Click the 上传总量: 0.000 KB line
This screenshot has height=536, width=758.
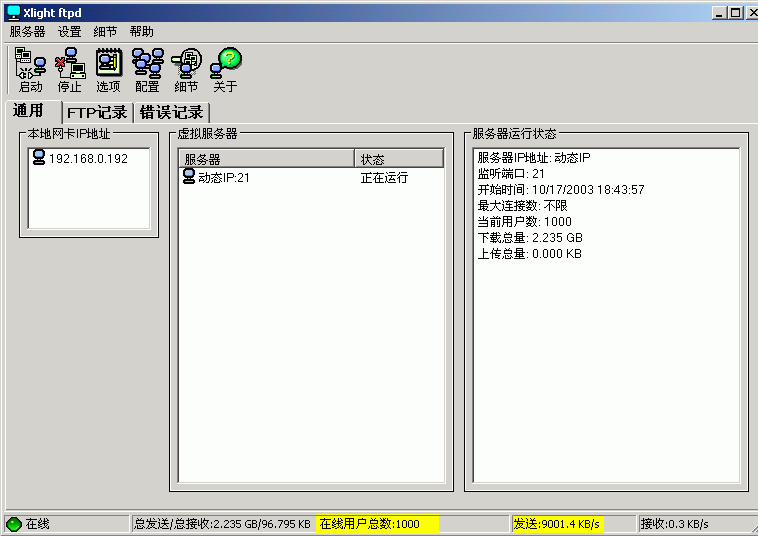coord(530,253)
